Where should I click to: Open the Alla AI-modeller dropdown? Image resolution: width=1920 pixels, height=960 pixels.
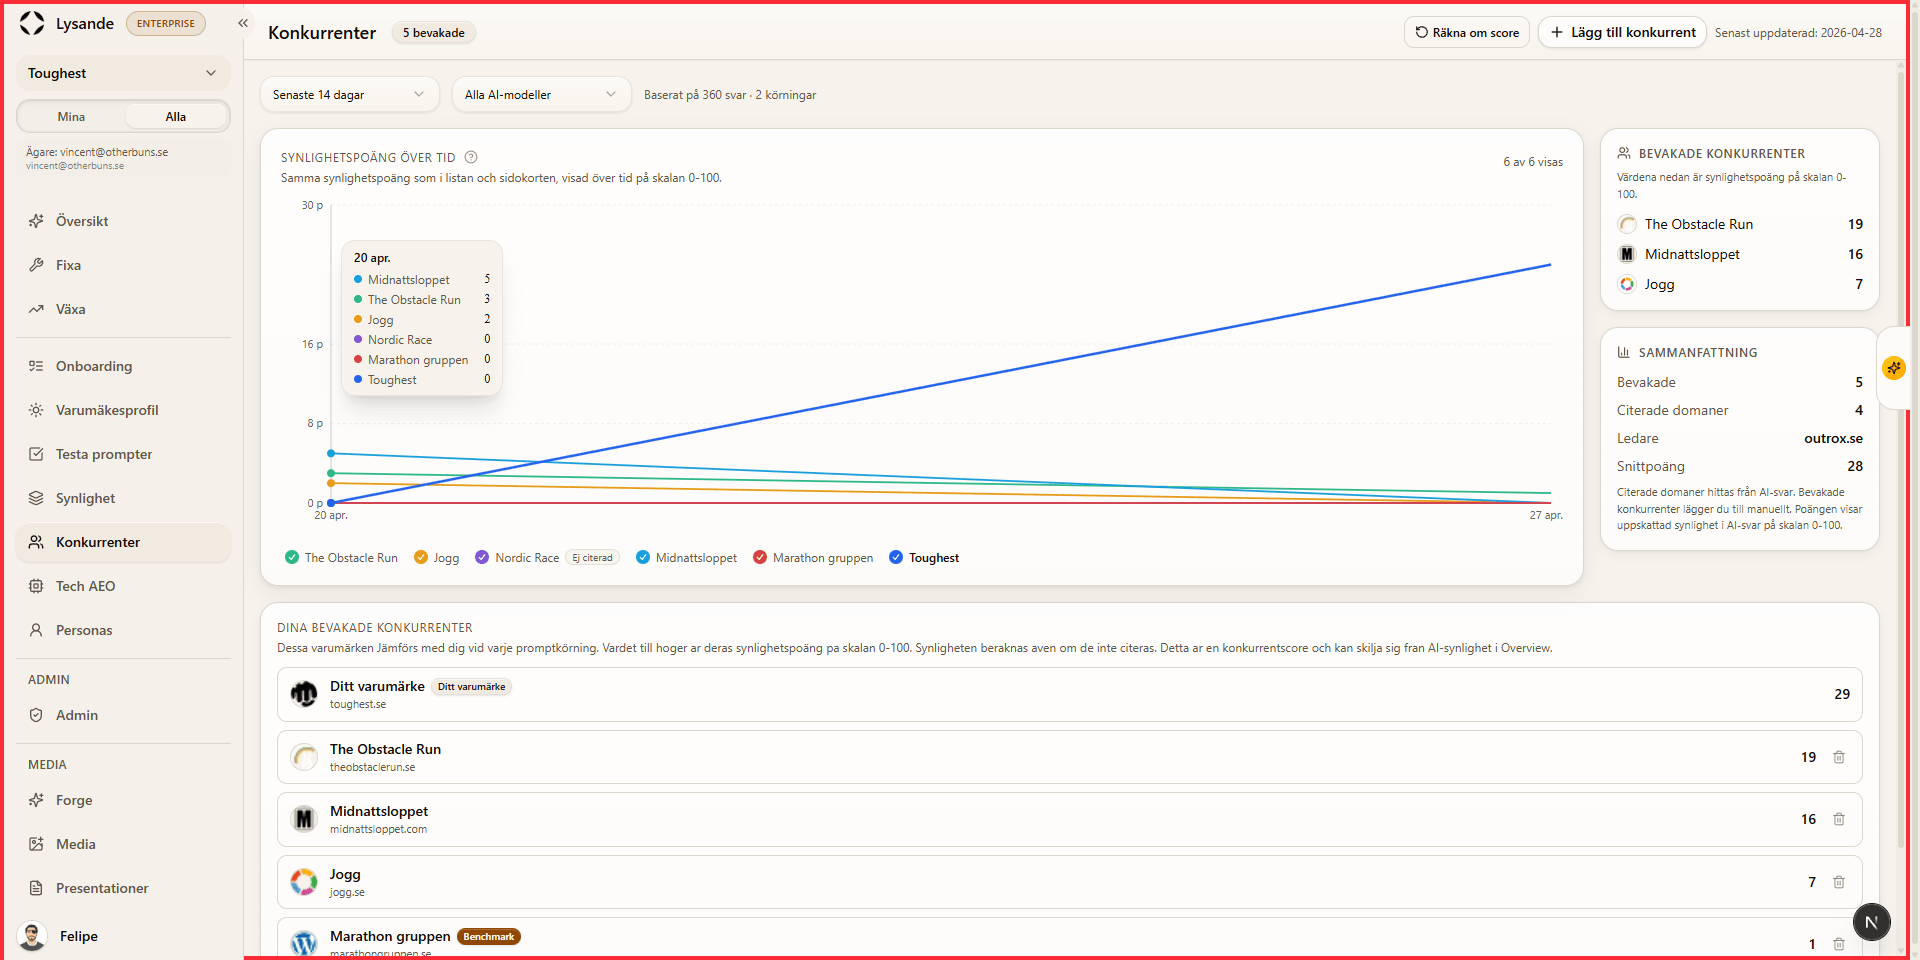[541, 95]
